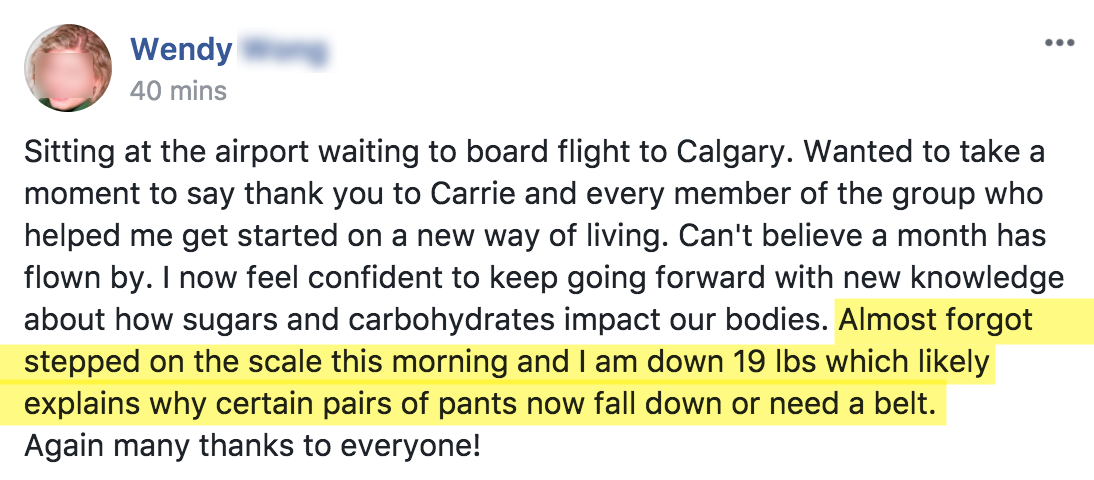Open the post via "40 mins" timestamp
The width and height of the screenshot is (1094, 480).
(x=178, y=91)
